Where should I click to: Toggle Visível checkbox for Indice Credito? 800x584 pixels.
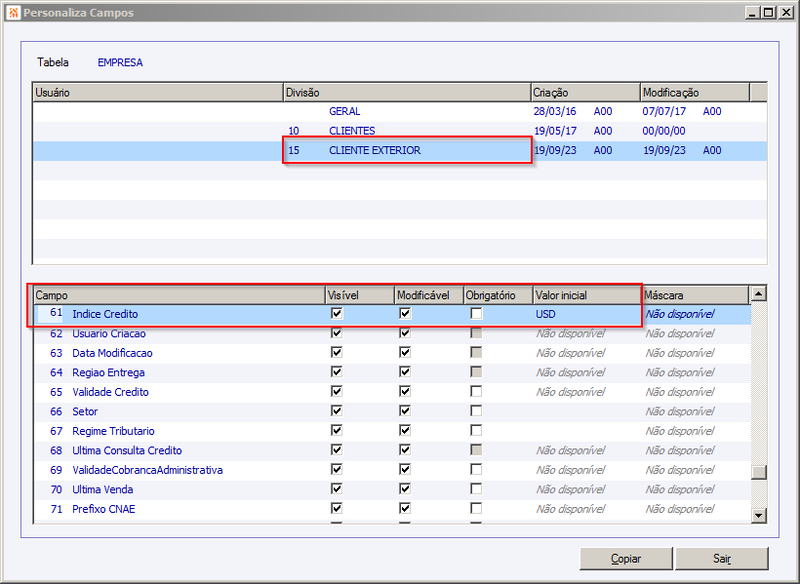[337, 313]
